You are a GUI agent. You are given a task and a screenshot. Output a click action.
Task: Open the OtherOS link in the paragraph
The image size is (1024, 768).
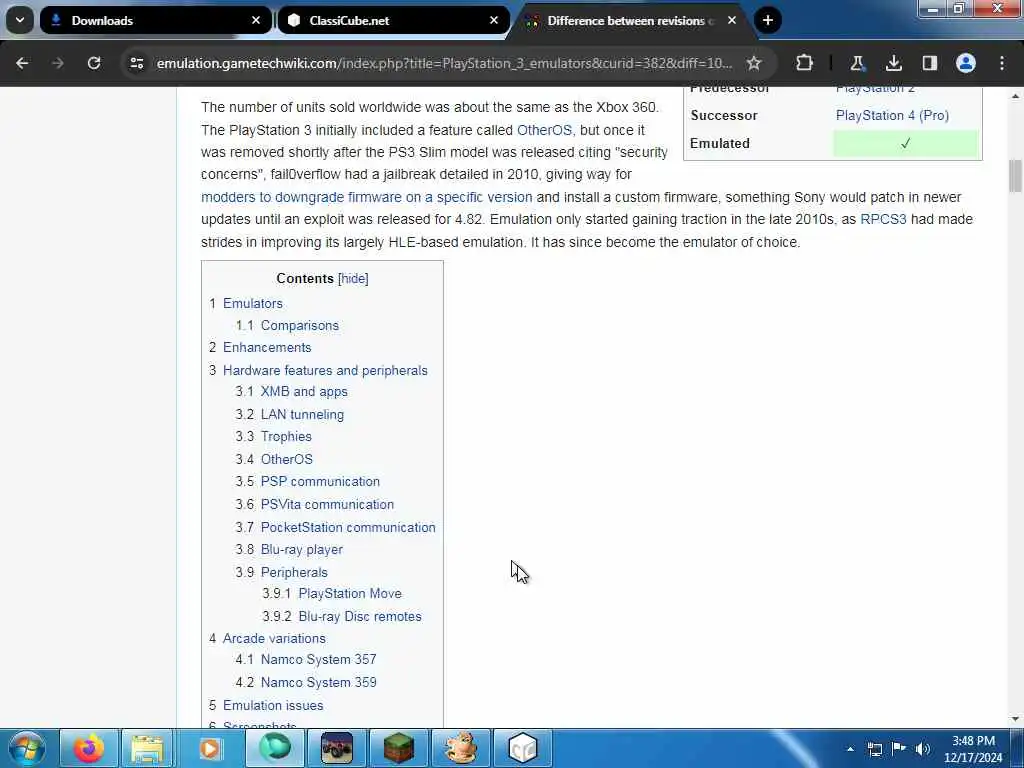(544, 130)
